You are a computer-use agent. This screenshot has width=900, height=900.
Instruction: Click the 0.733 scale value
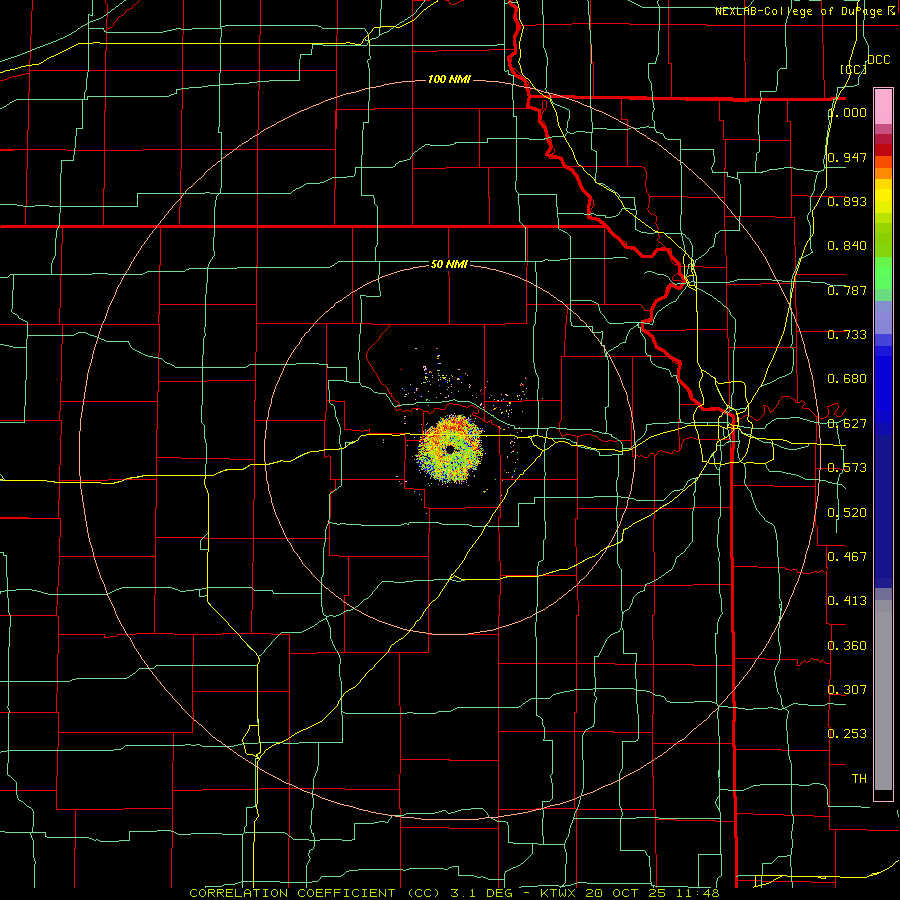point(847,335)
